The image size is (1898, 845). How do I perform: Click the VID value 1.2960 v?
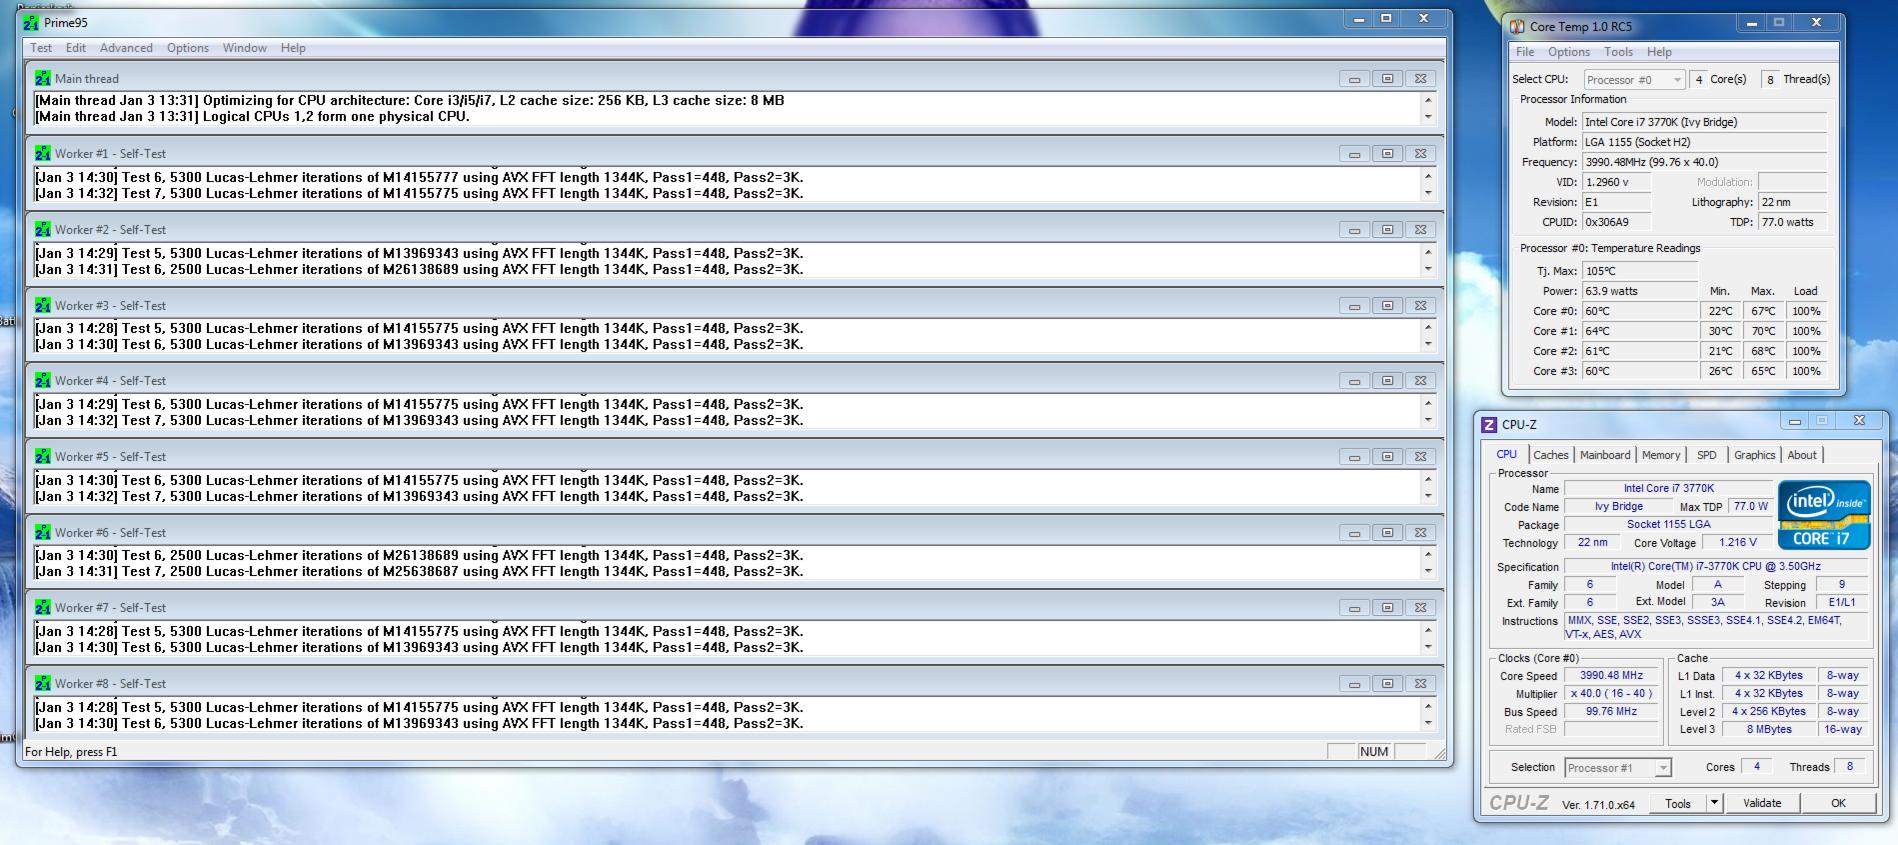pos(1616,182)
